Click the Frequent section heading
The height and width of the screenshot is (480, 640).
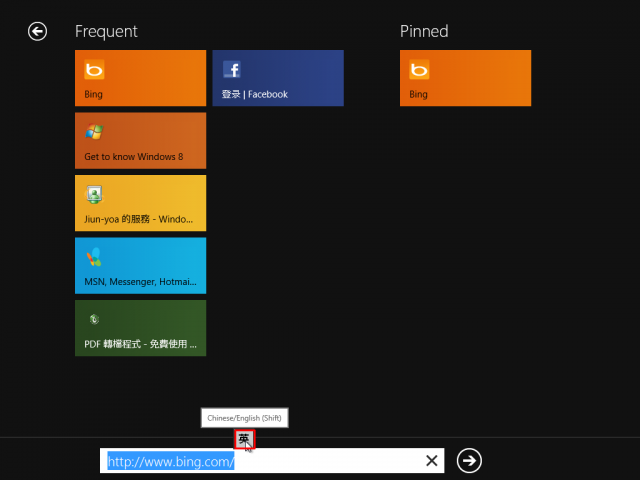click(106, 31)
